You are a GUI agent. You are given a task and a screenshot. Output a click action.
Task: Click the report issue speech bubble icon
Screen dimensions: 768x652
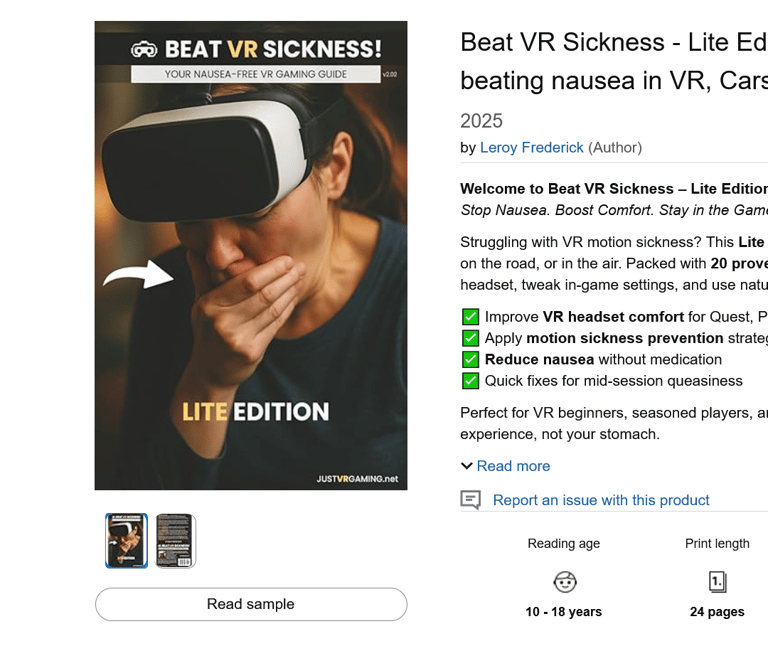tap(471, 500)
